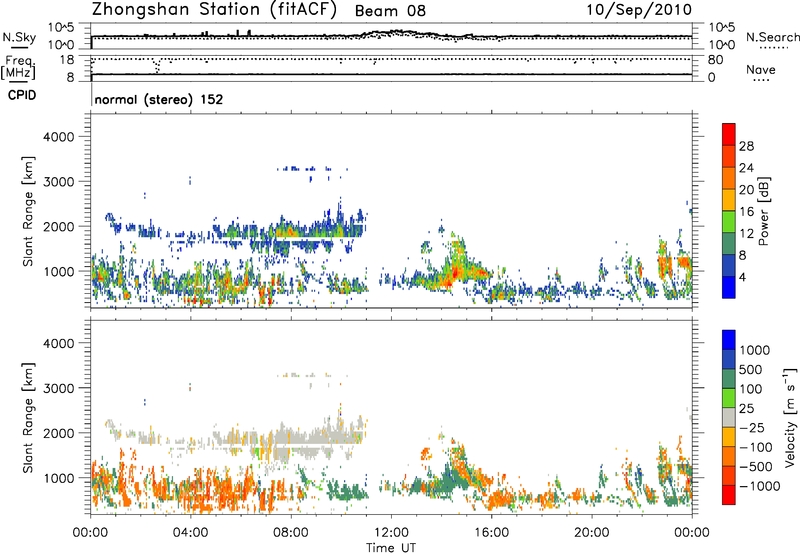This screenshot has height=554, width=800.
Task: Click the '24' power colorbar value
Action: [x=746, y=168]
